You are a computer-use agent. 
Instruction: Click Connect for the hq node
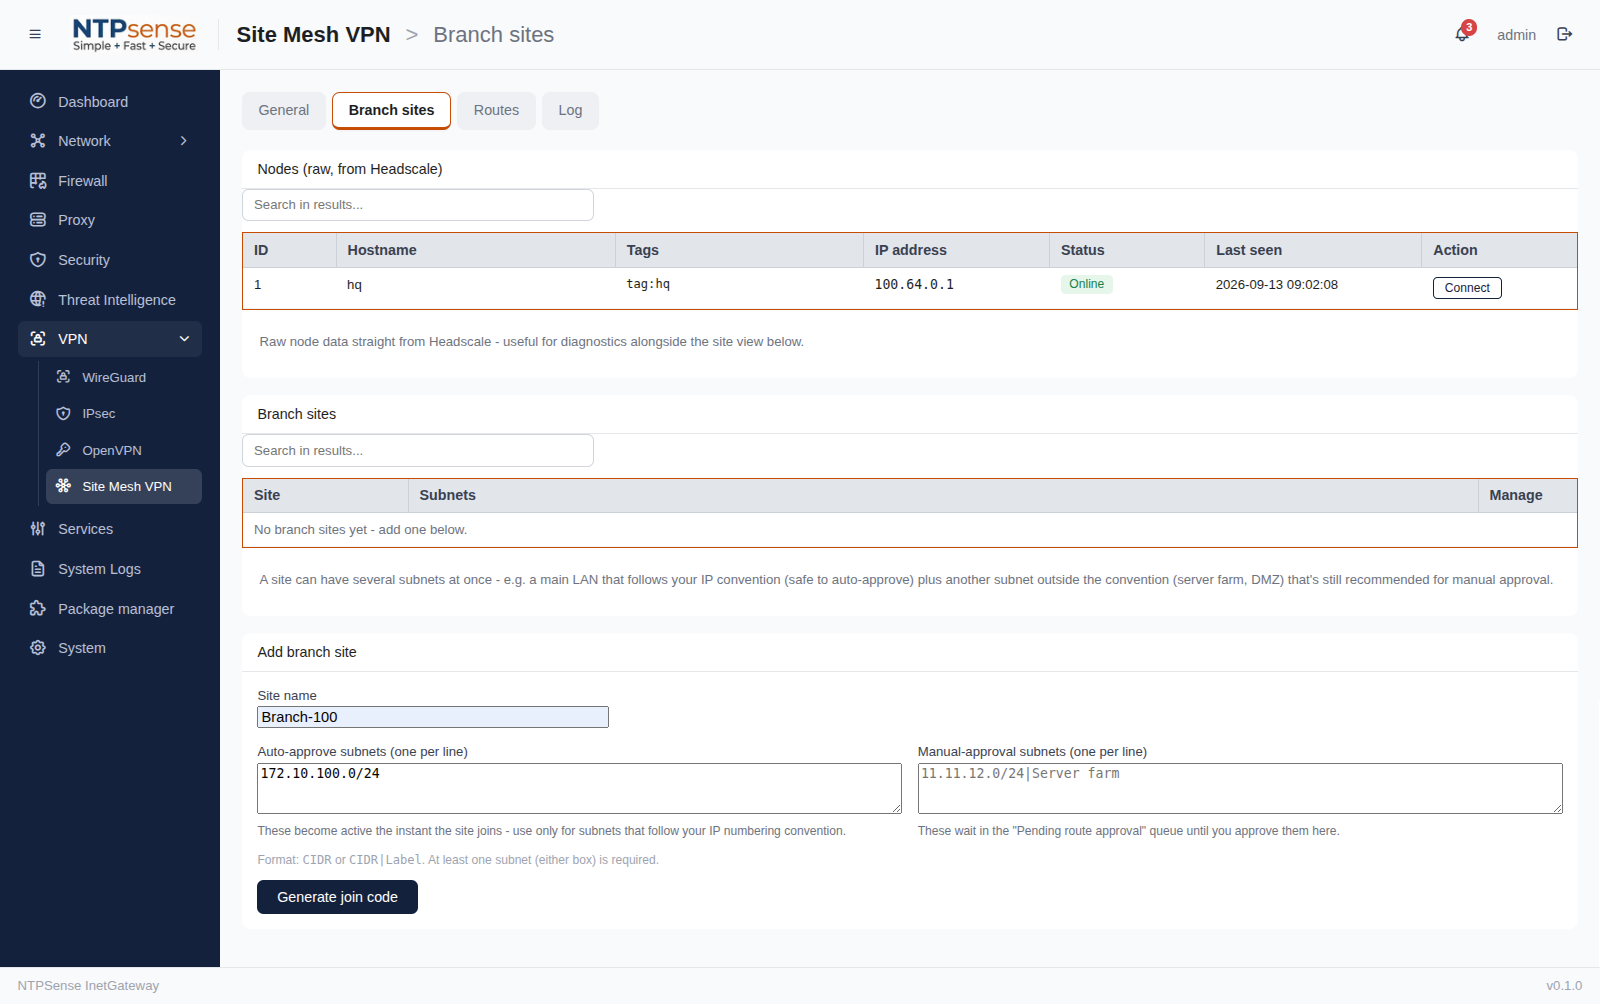[1467, 288]
